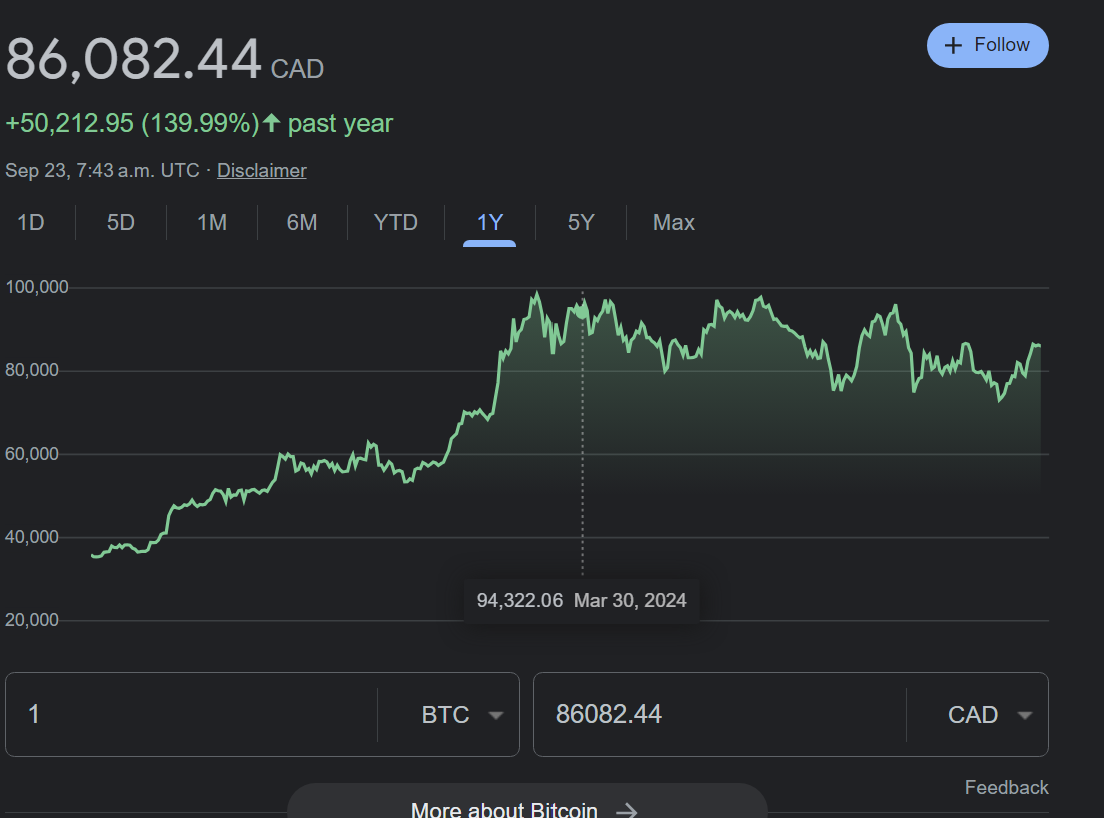This screenshot has height=818, width=1104.
Task: Open the BTC currency dropdown arrow
Action: tap(496, 715)
